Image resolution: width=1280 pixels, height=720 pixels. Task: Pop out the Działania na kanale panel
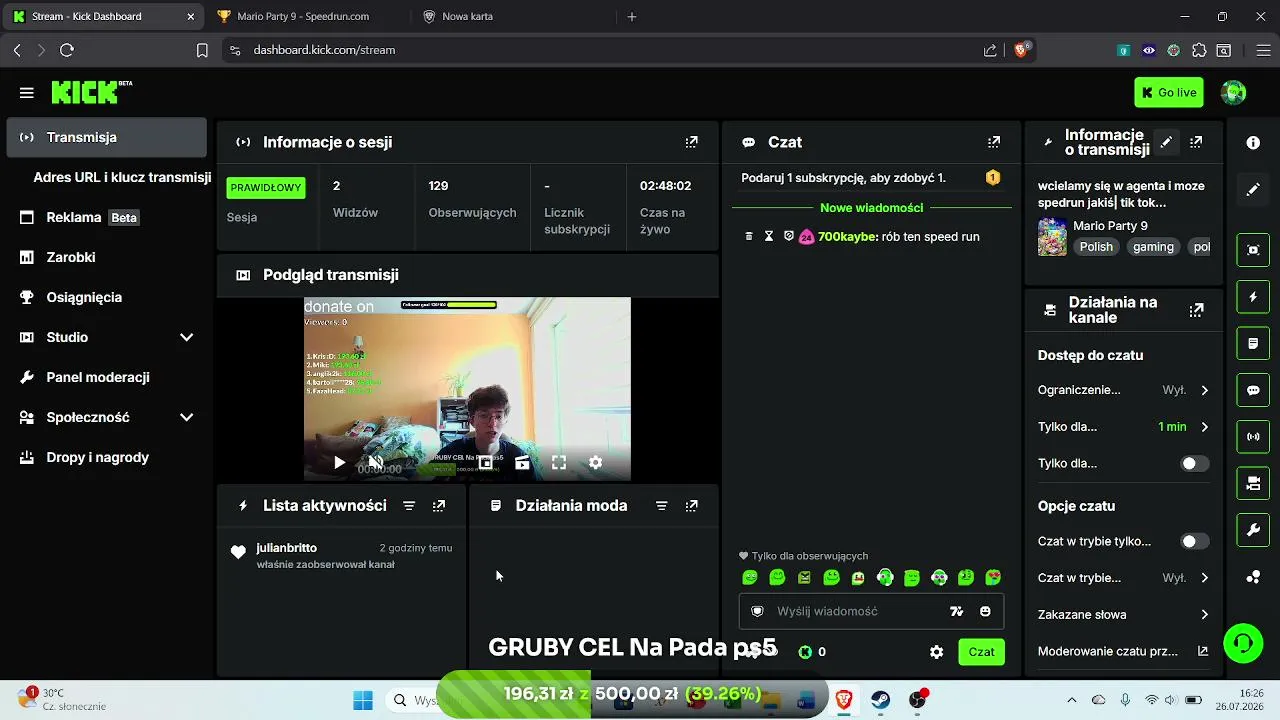[1196, 310]
